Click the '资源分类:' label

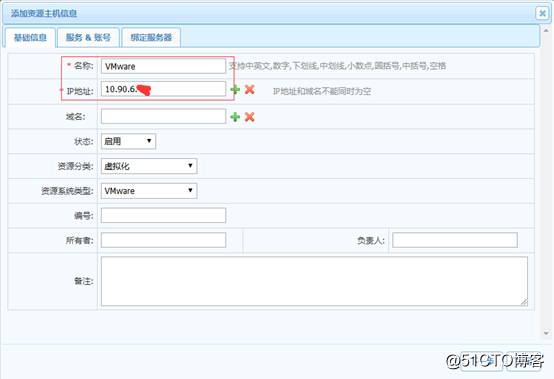(76, 166)
